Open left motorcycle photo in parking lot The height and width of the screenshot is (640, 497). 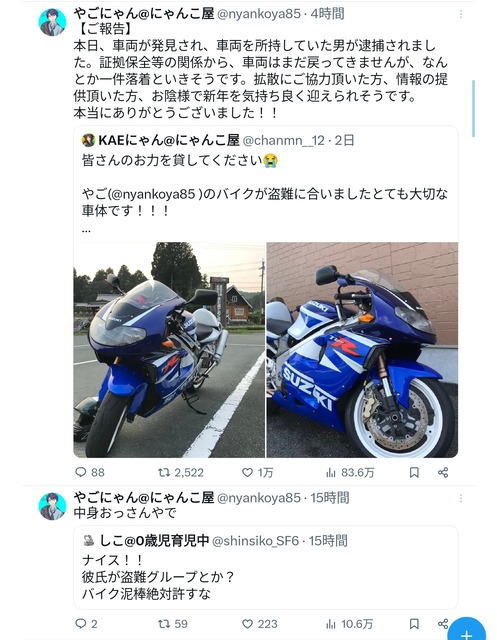(x=169, y=350)
